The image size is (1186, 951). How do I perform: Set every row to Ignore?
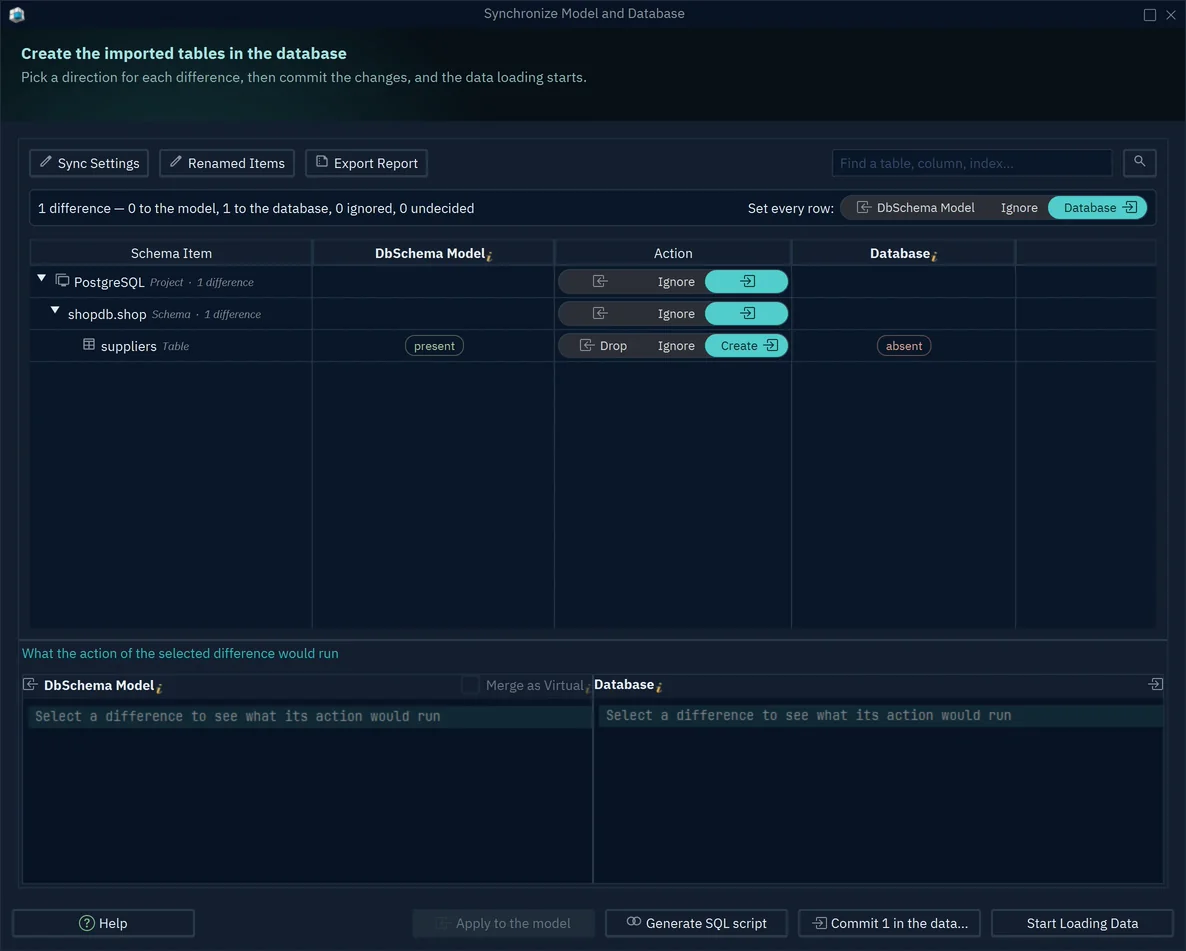pyautogui.click(x=1019, y=207)
